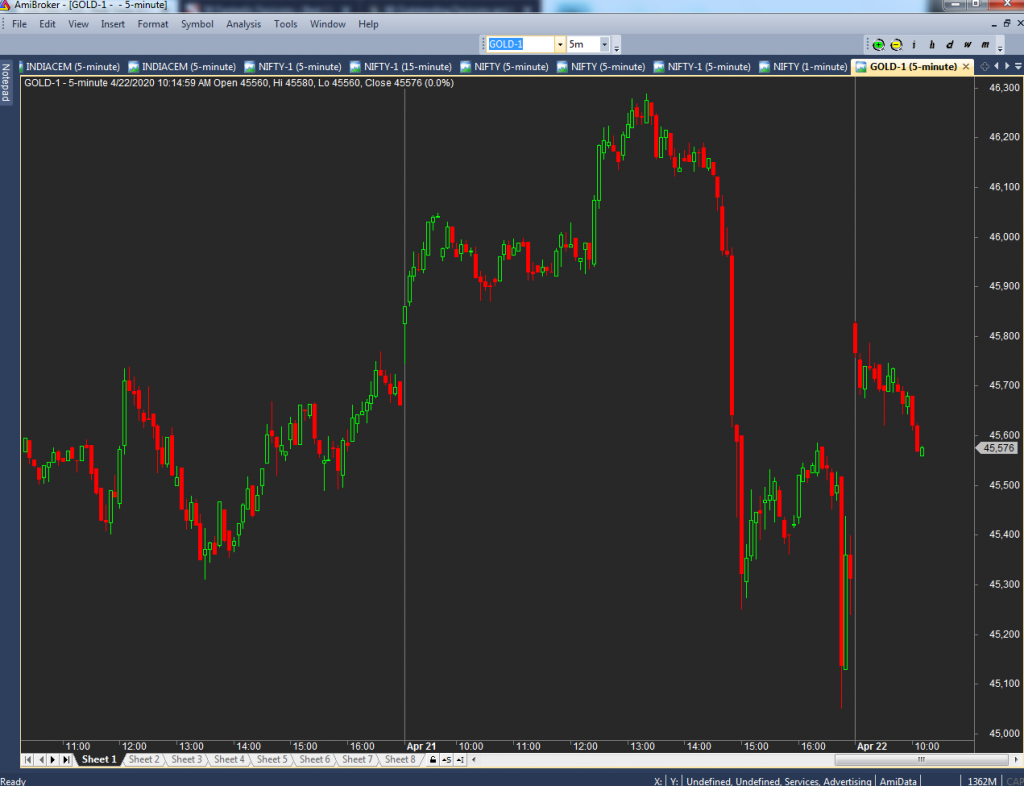Close the GOLD-1 (5-minute) tab
The width and height of the screenshot is (1024, 786).
pyautogui.click(x=966, y=67)
